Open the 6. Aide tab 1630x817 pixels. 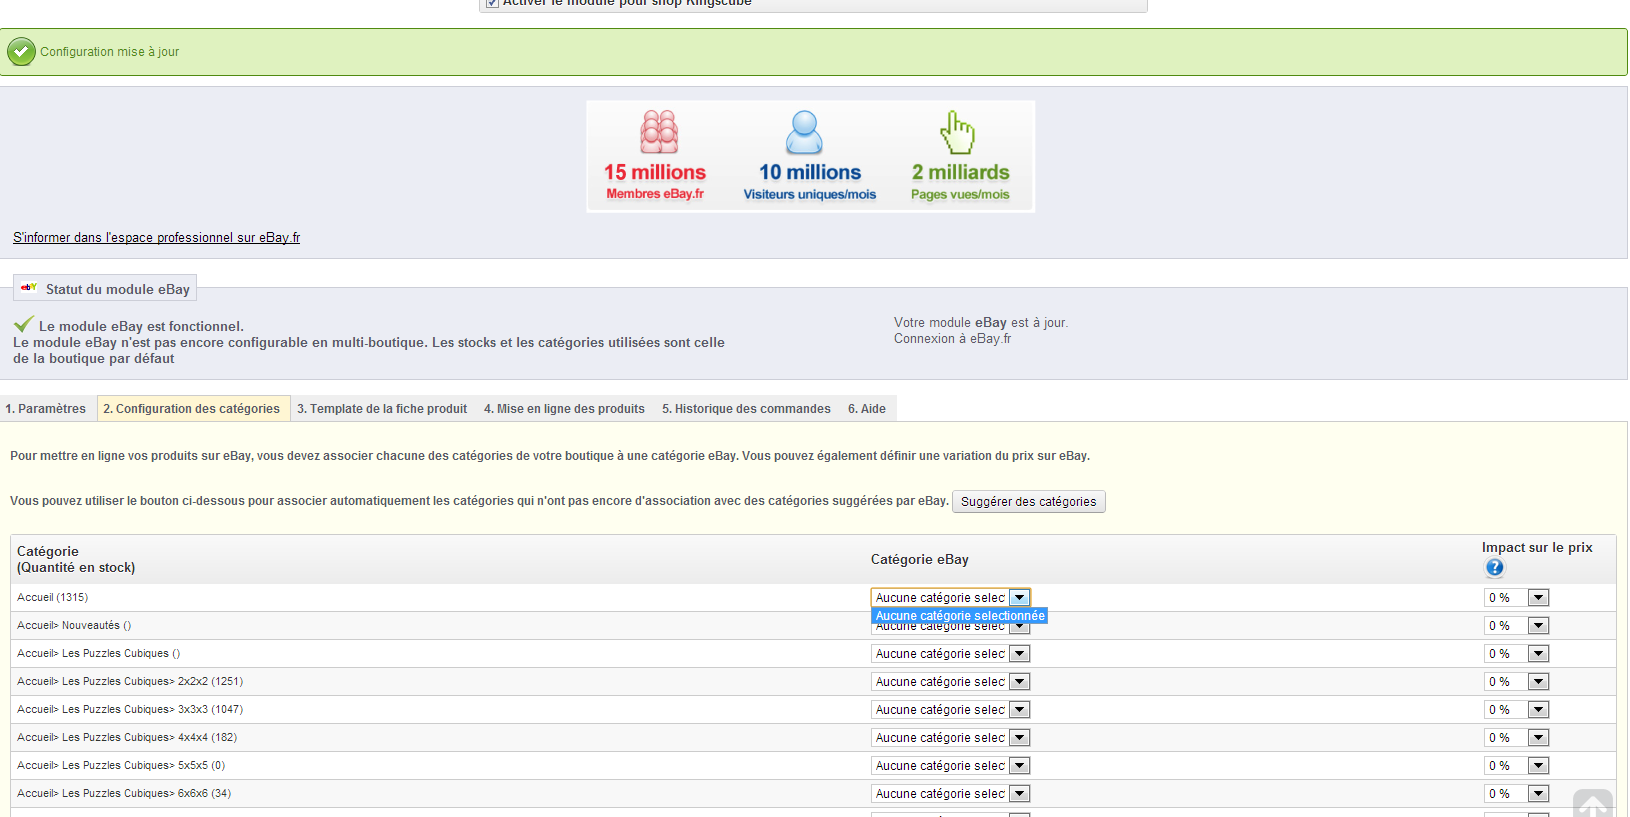coord(867,409)
